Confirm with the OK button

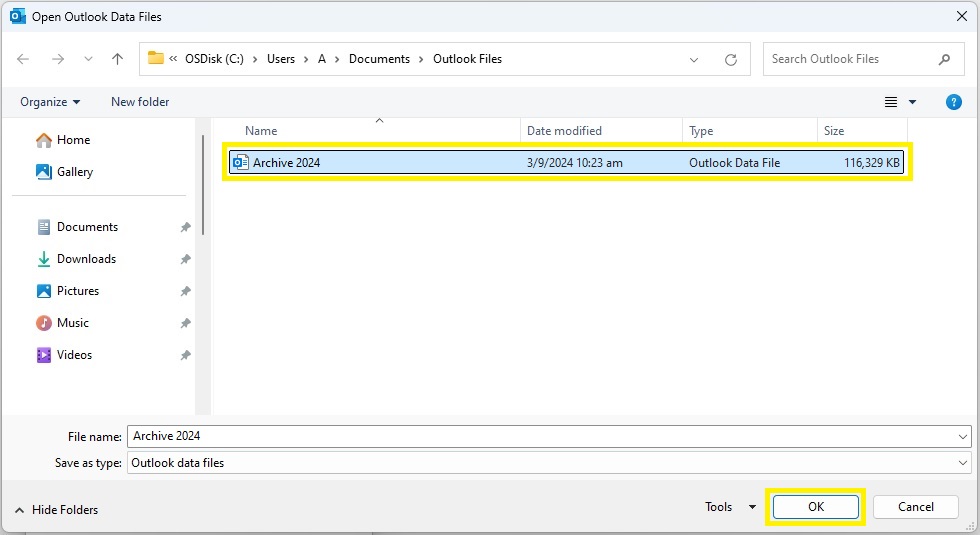pyautogui.click(x=816, y=507)
